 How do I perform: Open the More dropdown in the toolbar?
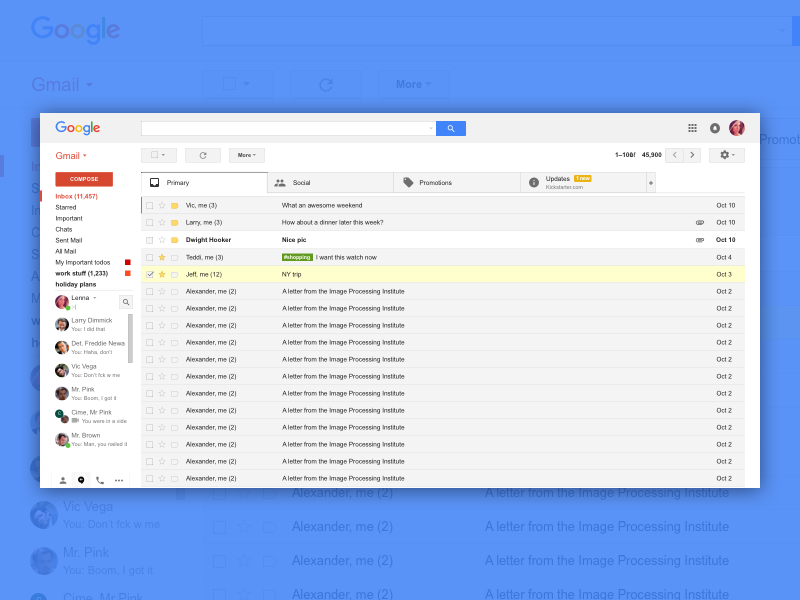click(x=246, y=155)
